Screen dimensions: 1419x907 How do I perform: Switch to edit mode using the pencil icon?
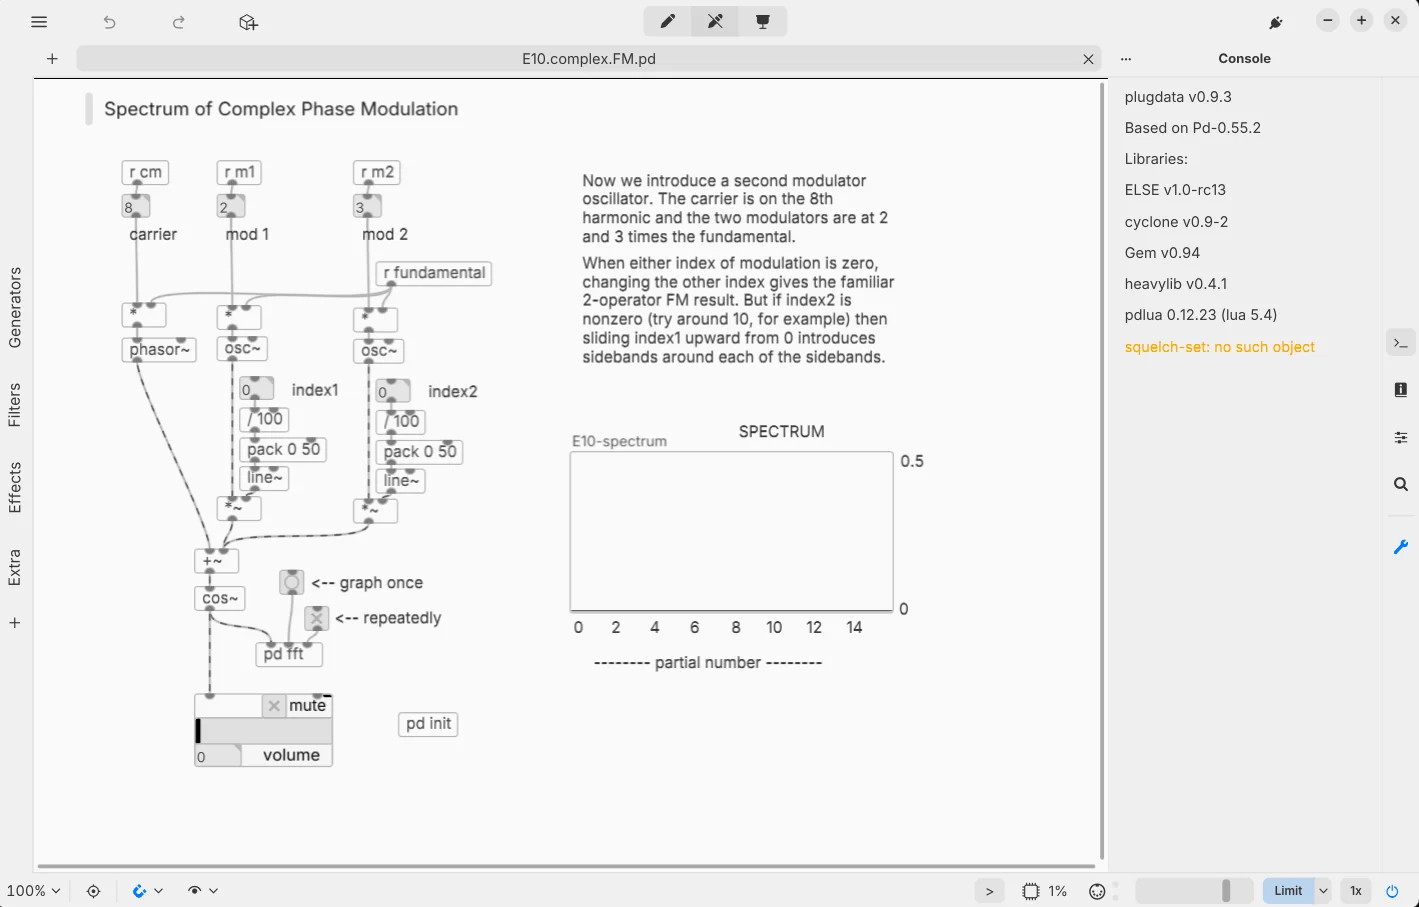tap(667, 21)
